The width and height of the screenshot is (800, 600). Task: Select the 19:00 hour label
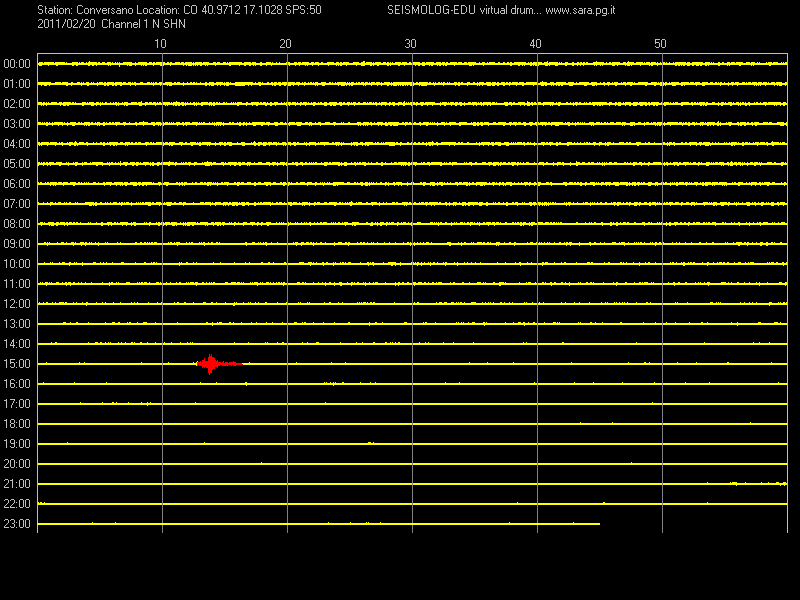pyautogui.click(x=17, y=444)
